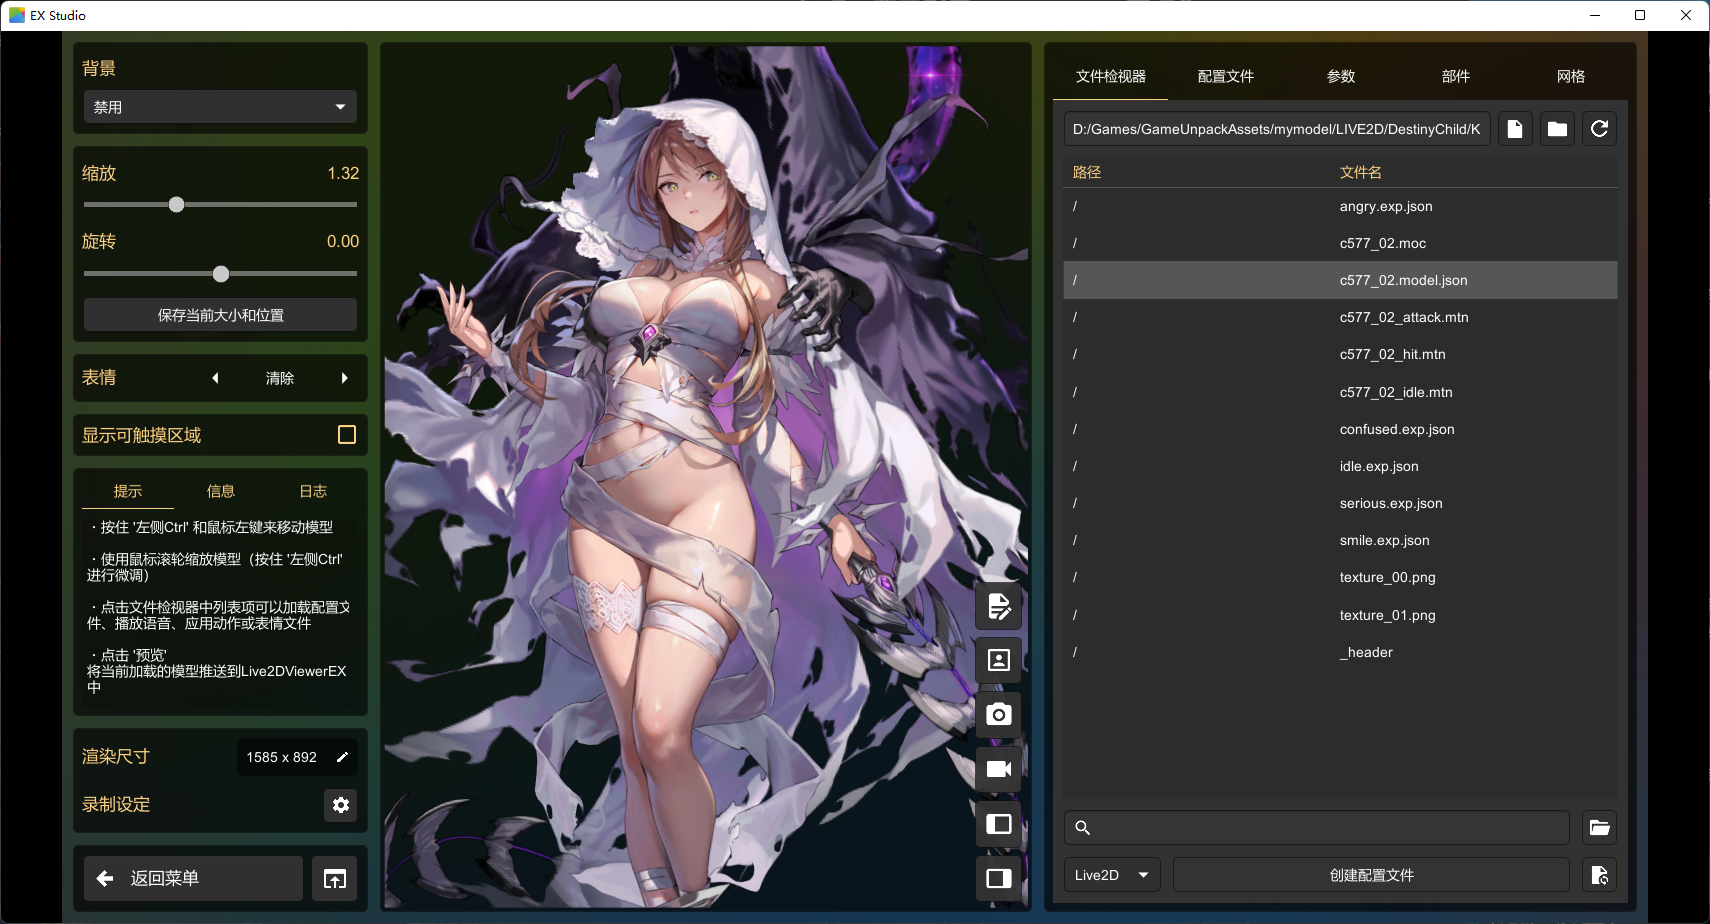Open folder browser icon beside the path field
Screen dimensions: 1710x924
[1557, 129]
